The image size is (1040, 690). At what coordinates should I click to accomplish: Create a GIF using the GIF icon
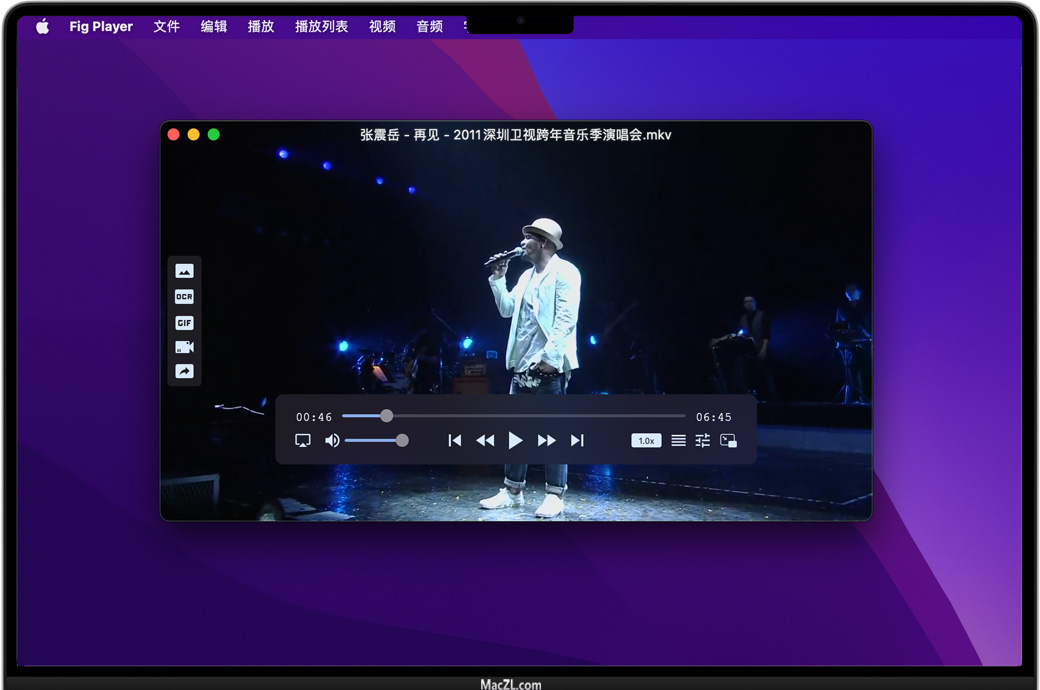coord(184,323)
